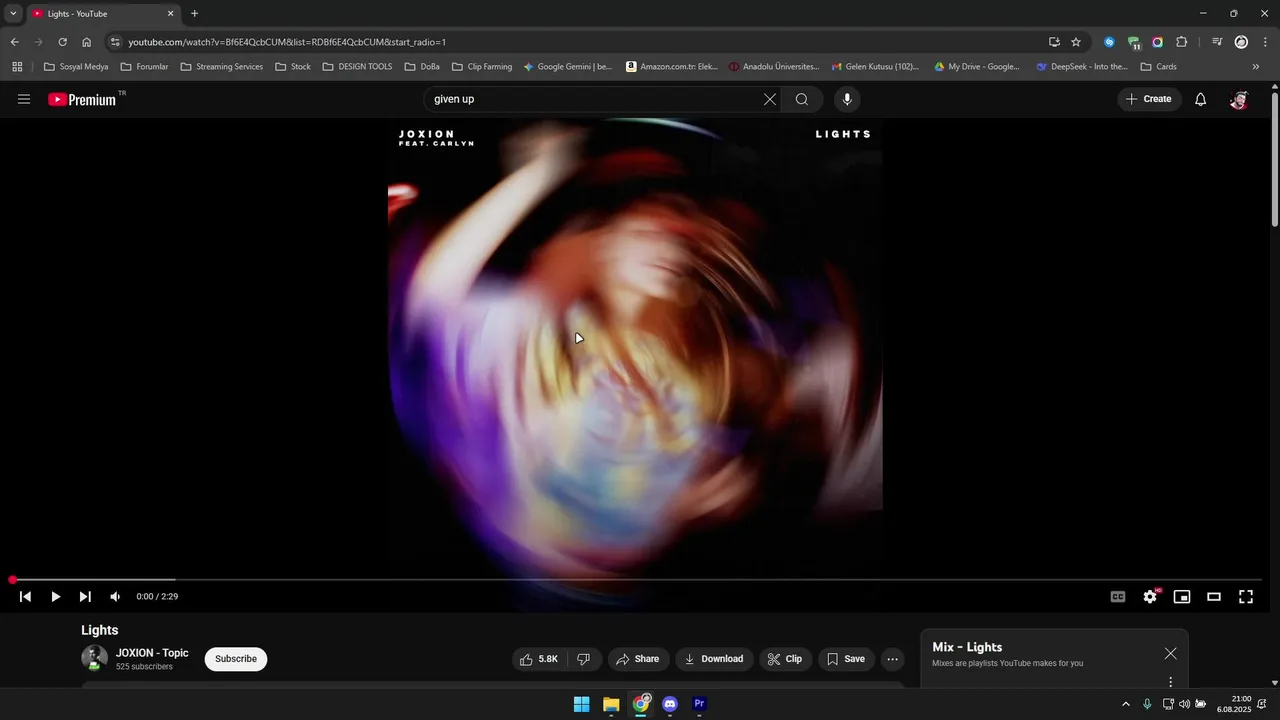The image size is (1280, 720).
Task: Open Chrome tab search dropdown
Action: coord(13,14)
